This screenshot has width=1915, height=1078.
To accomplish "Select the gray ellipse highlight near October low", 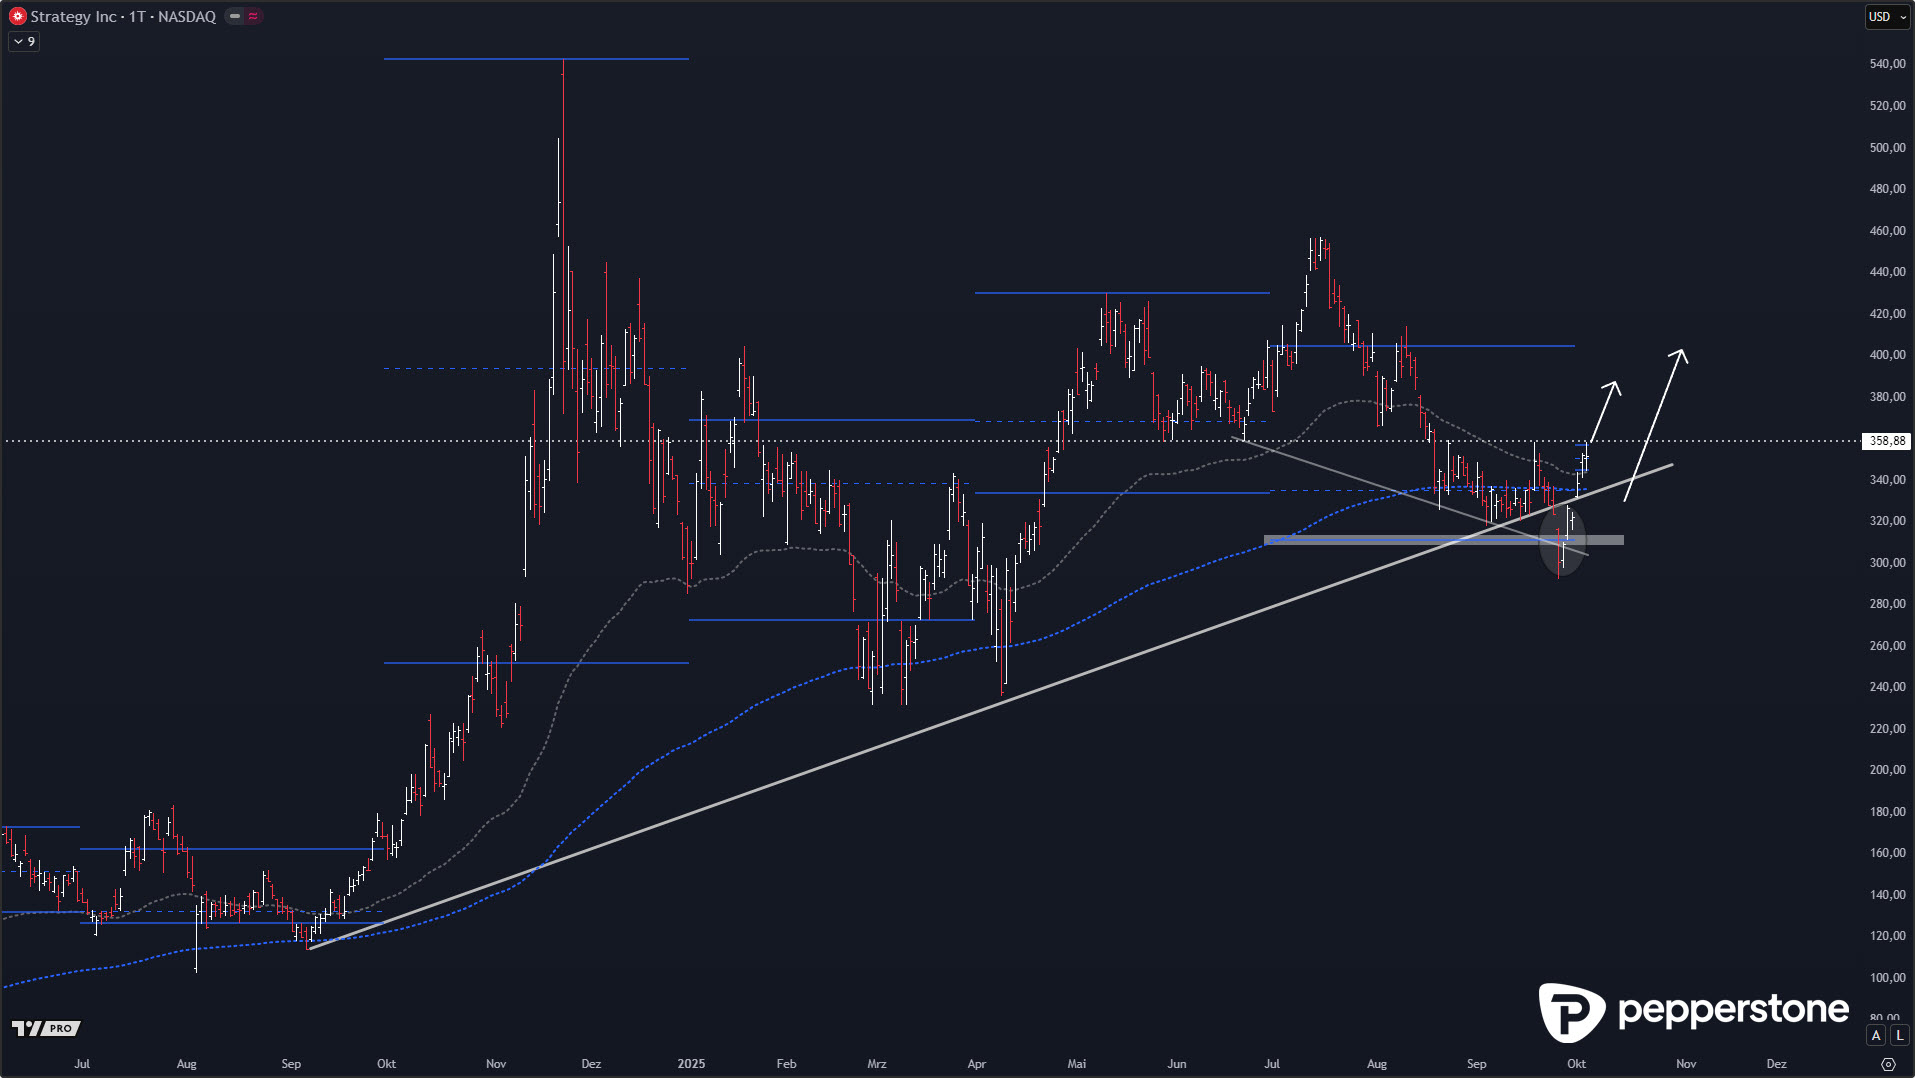I will 1562,542.
